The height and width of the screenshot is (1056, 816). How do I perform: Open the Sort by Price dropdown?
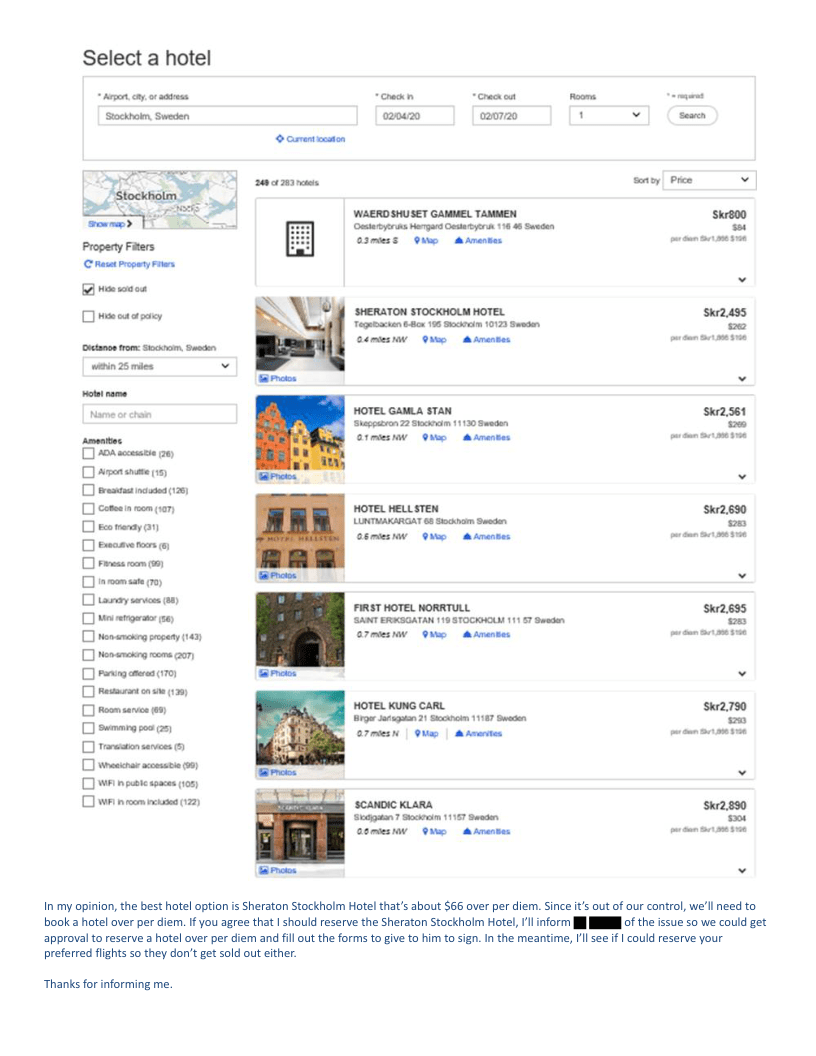coord(711,181)
